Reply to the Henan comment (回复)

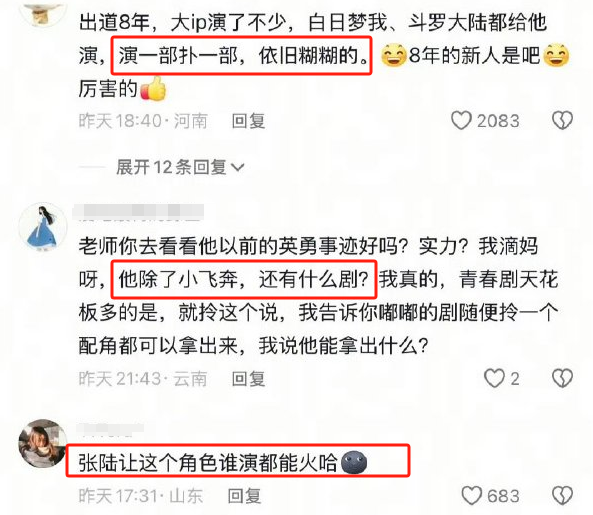[248, 121]
